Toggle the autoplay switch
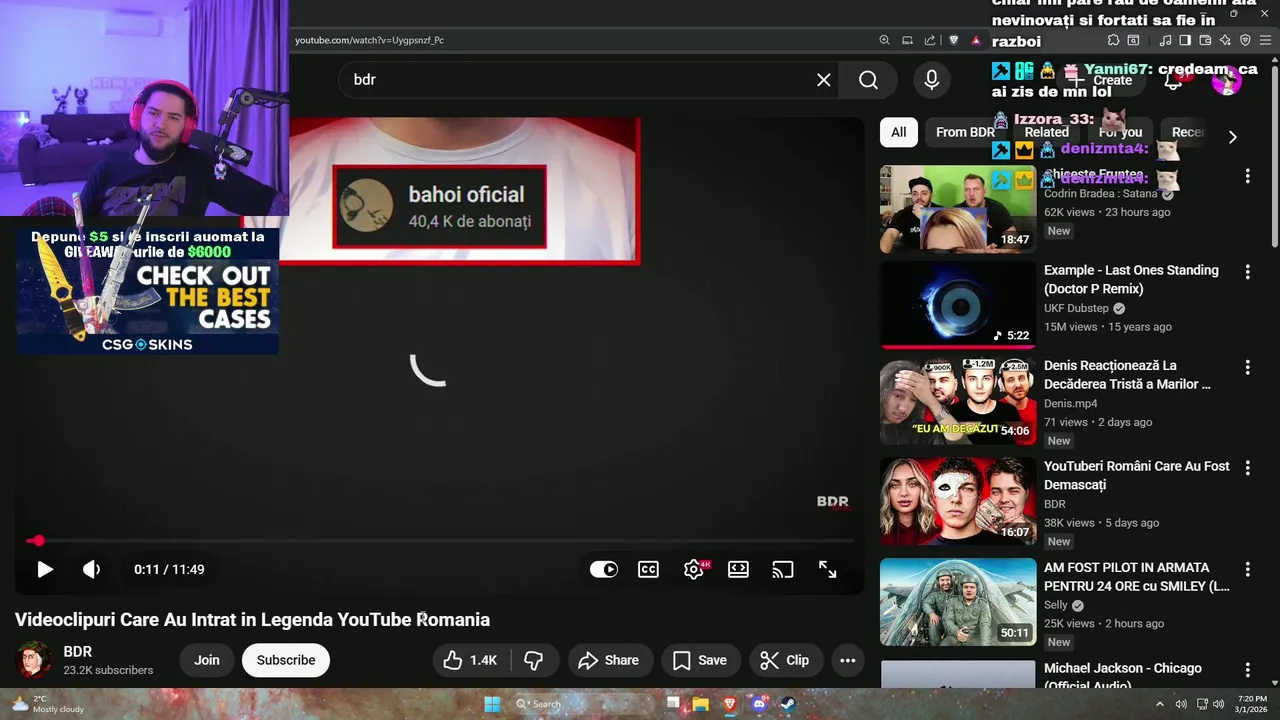 click(x=604, y=569)
